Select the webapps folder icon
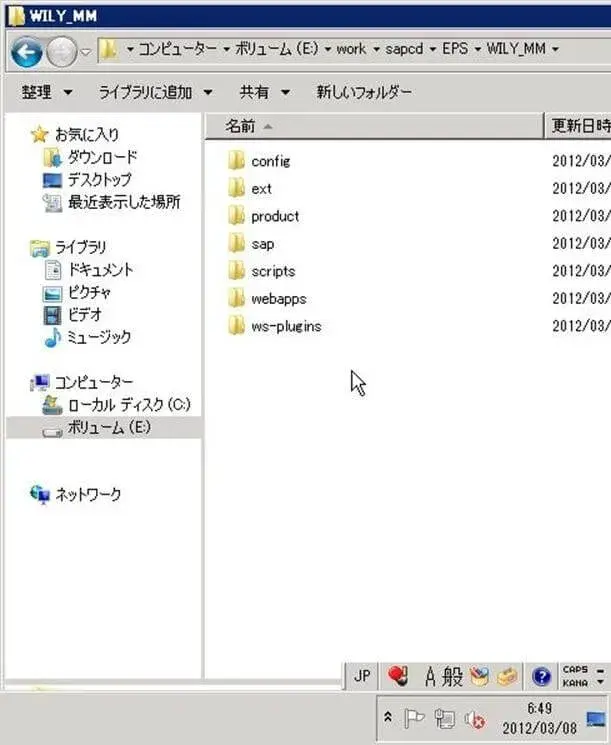Image resolution: width=611 pixels, height=745 pixels. 236,298
